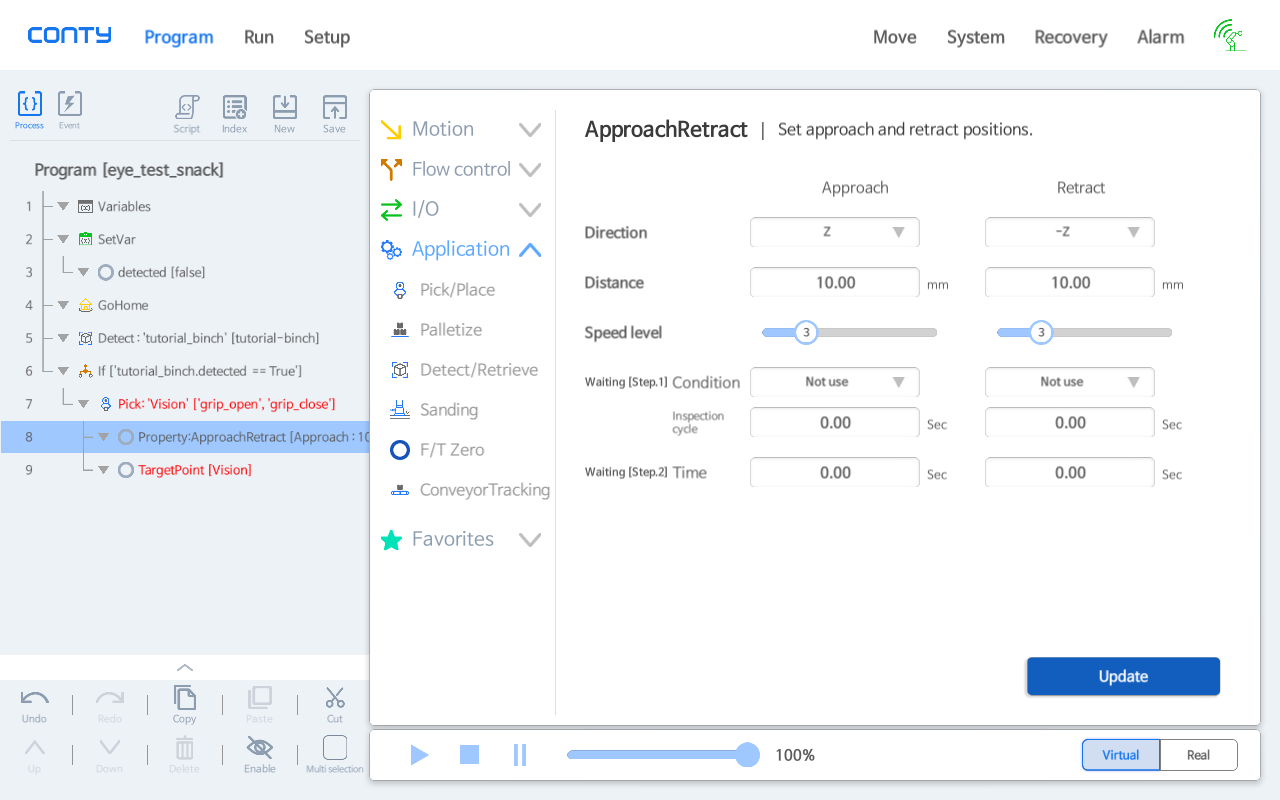Open the Index tool
This screenshot has width=1280, height=800.
pos(235,114)
